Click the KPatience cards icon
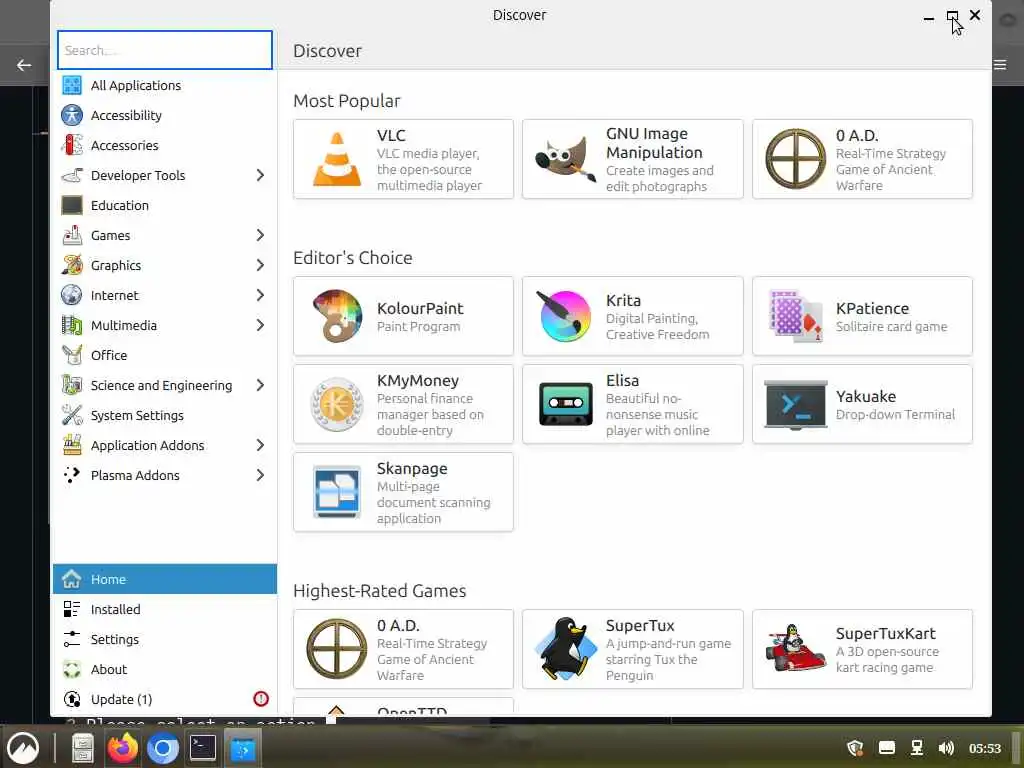Viewport: 1024px width, 768px height. (795, 316)
